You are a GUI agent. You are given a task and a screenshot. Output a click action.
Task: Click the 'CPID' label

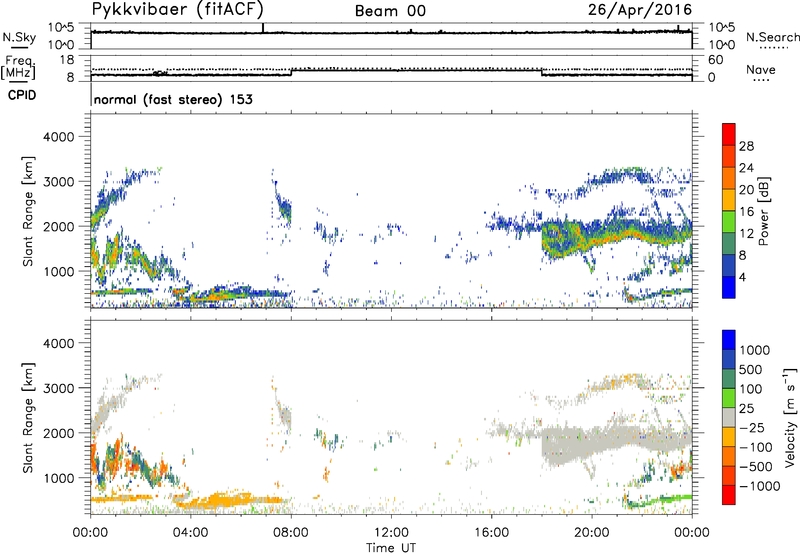(22, 95)
